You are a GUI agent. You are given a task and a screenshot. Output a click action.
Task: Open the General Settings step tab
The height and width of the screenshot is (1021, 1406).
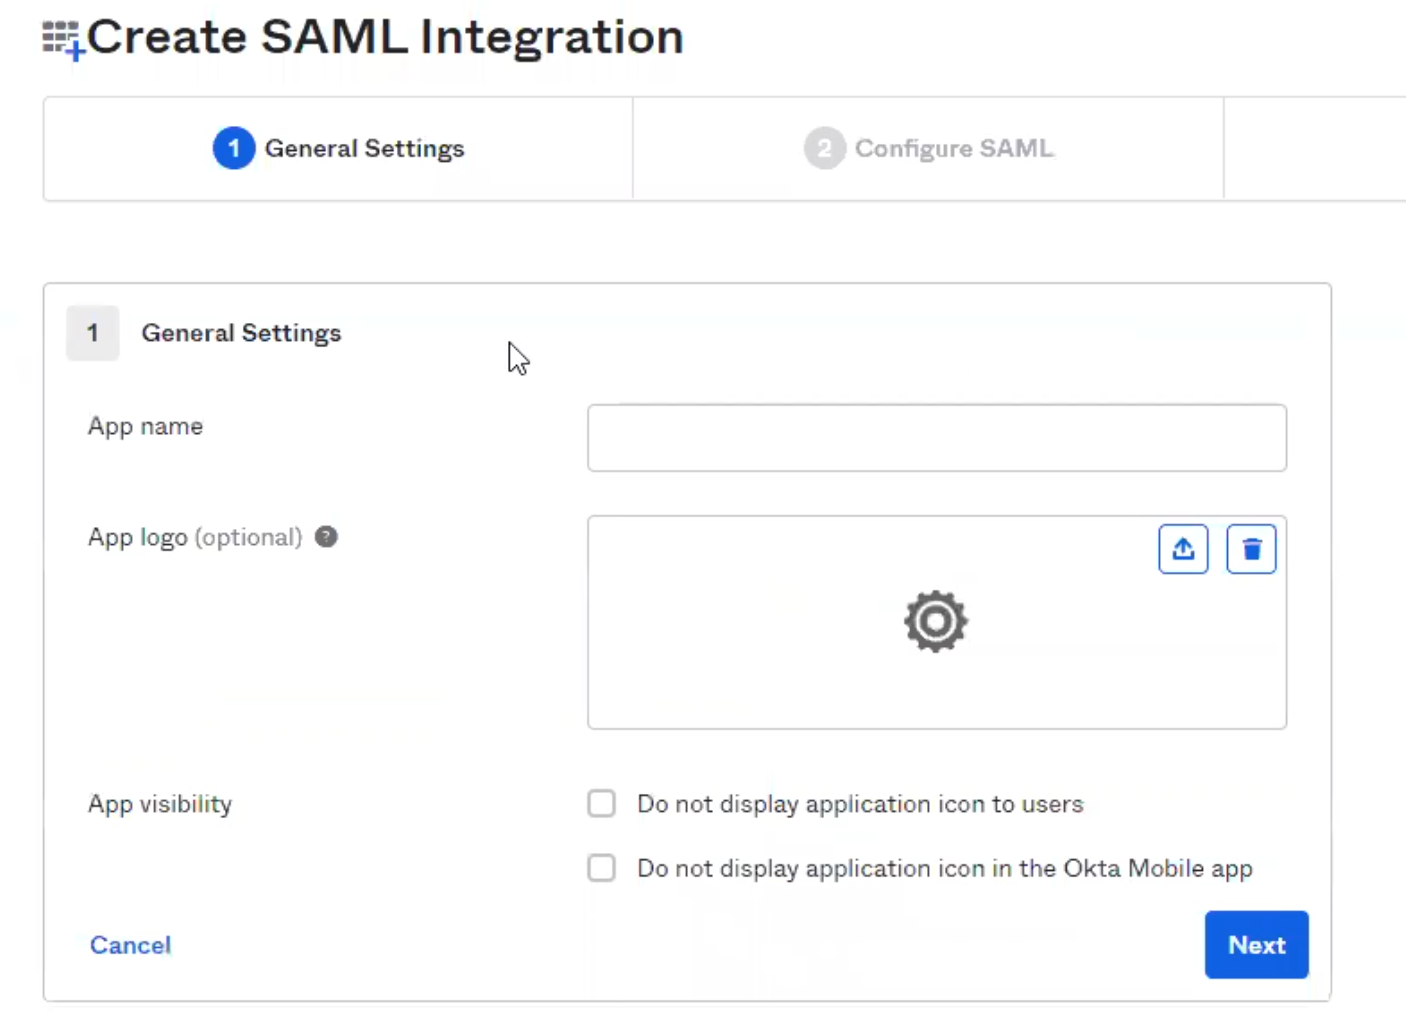point(338,149)
